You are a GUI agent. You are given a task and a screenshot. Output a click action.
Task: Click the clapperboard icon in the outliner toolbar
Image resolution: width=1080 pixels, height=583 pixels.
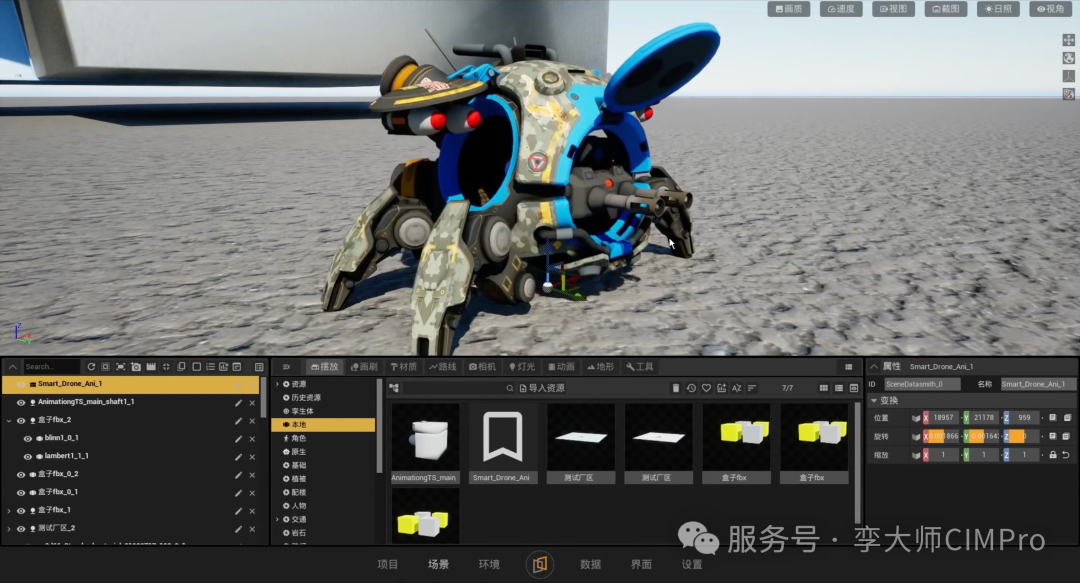point(151,367)
